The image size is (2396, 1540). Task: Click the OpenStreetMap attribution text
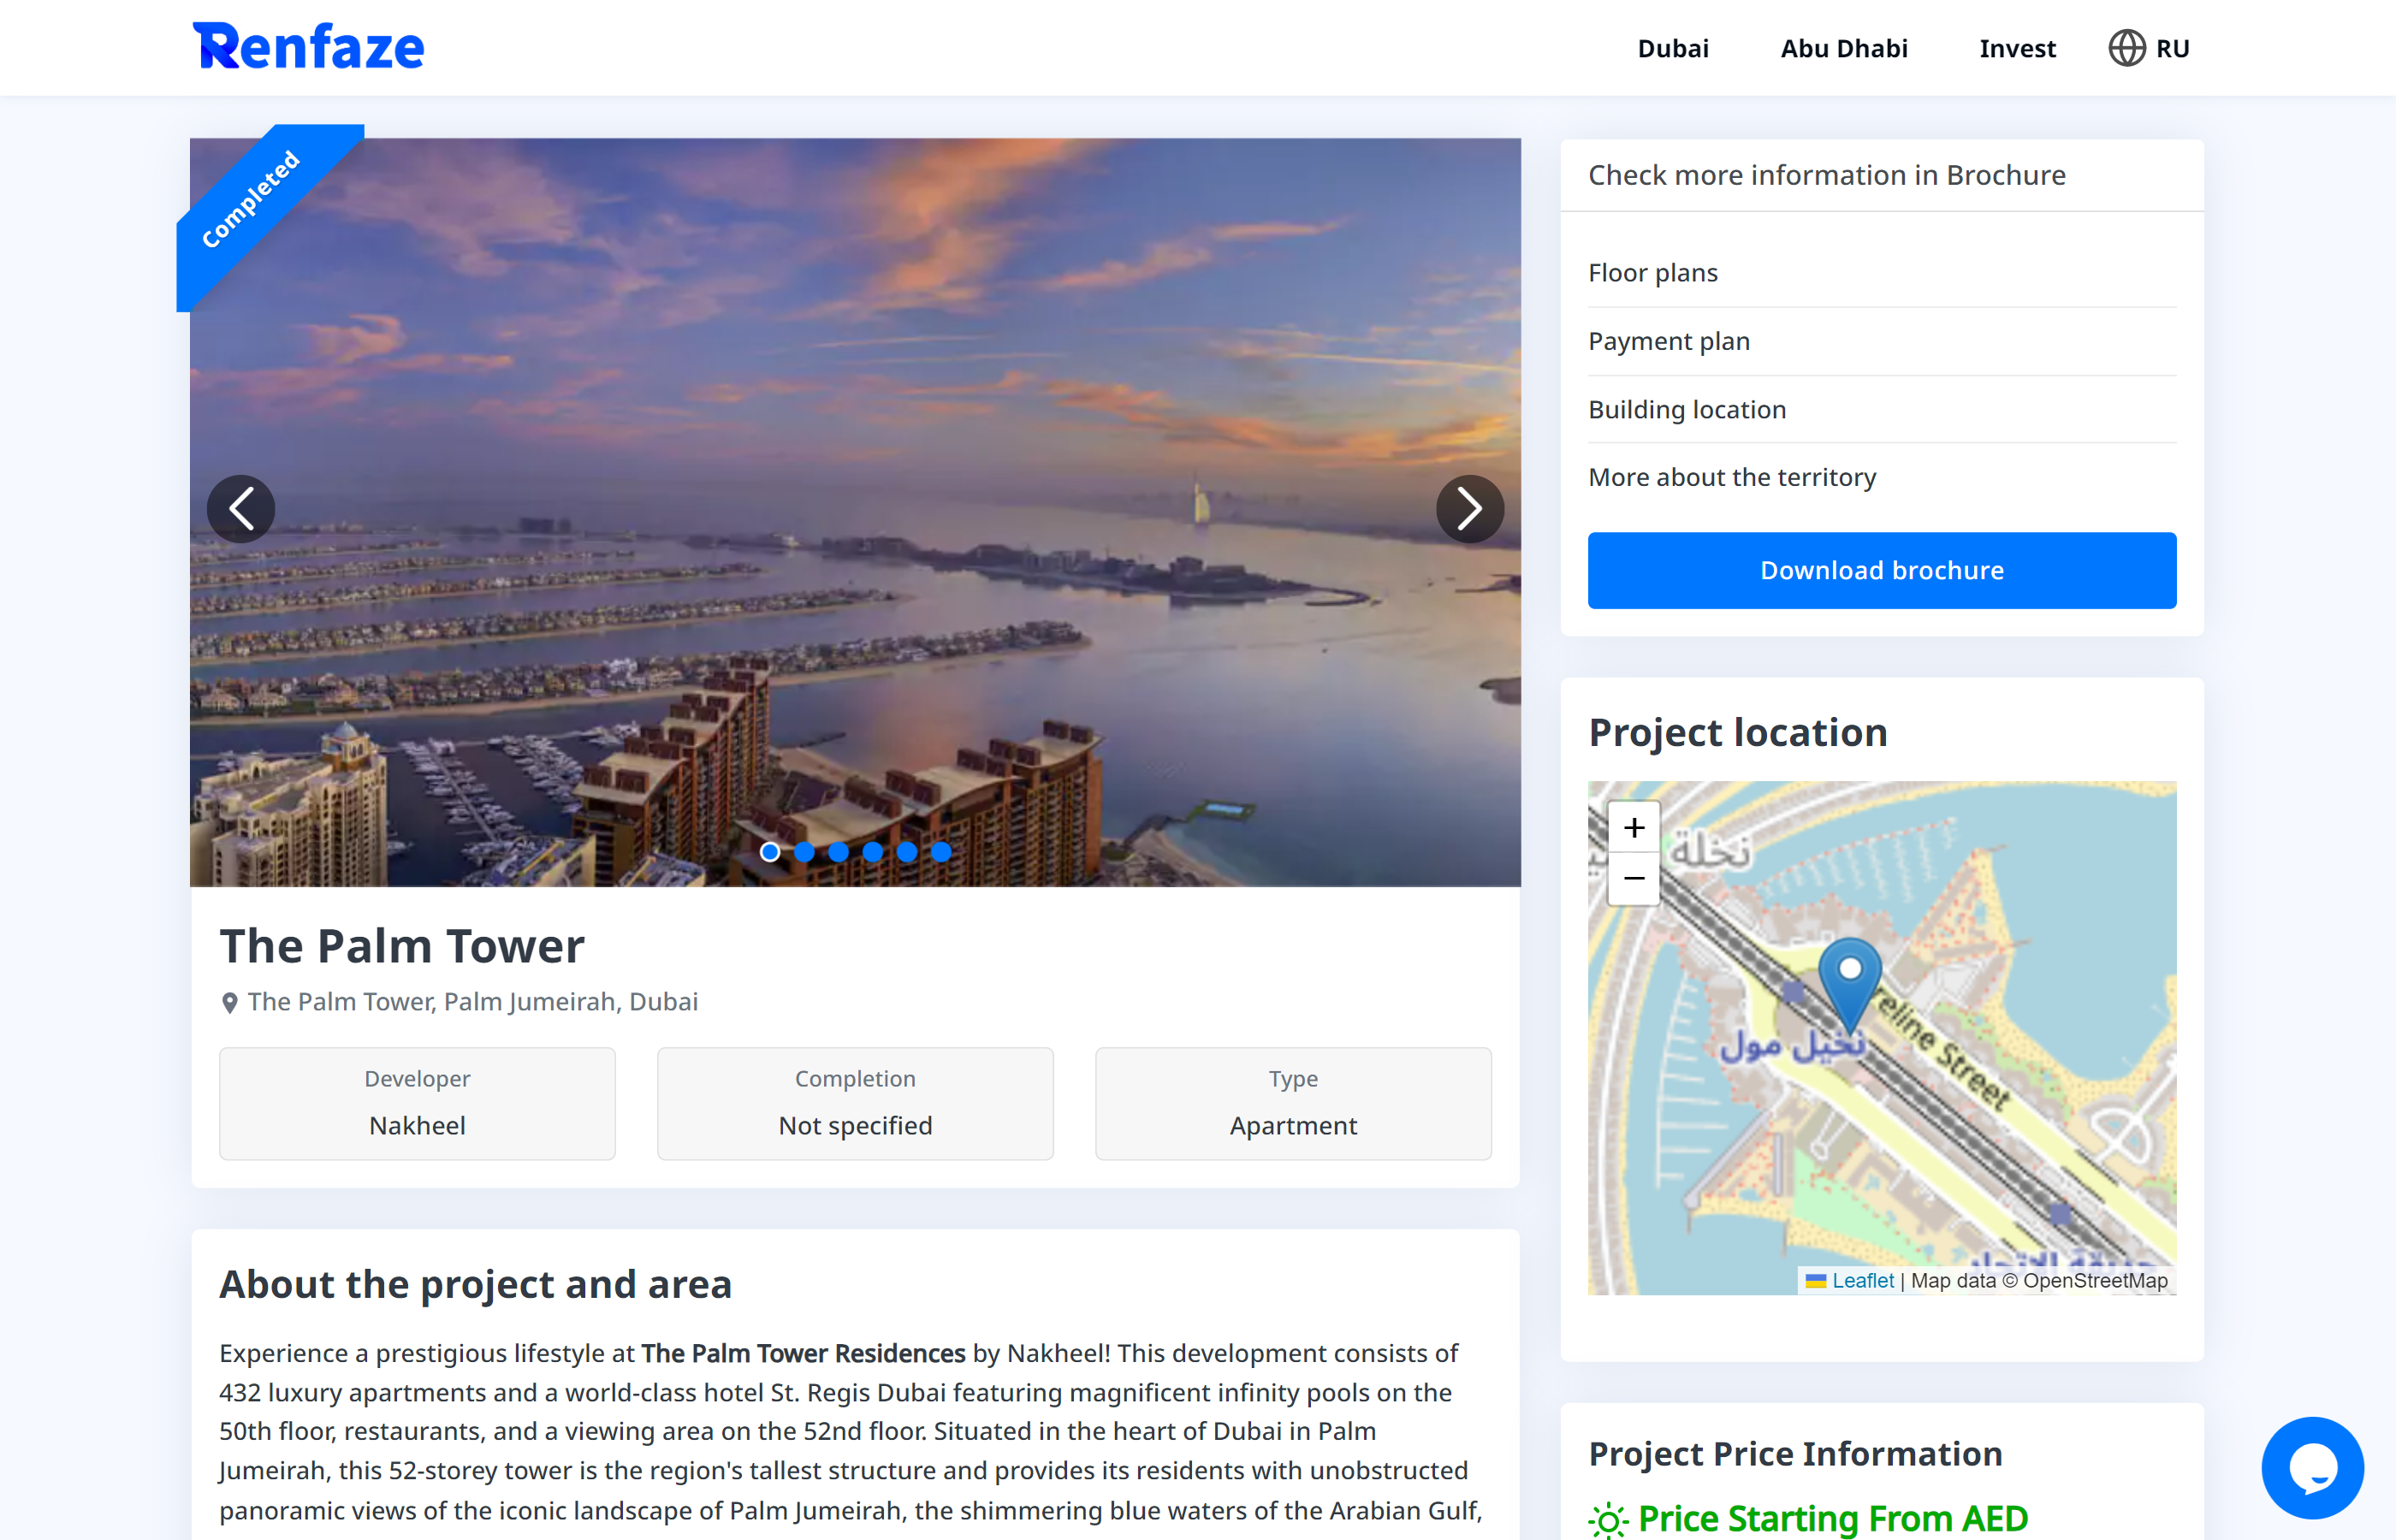[2095, 1280]
